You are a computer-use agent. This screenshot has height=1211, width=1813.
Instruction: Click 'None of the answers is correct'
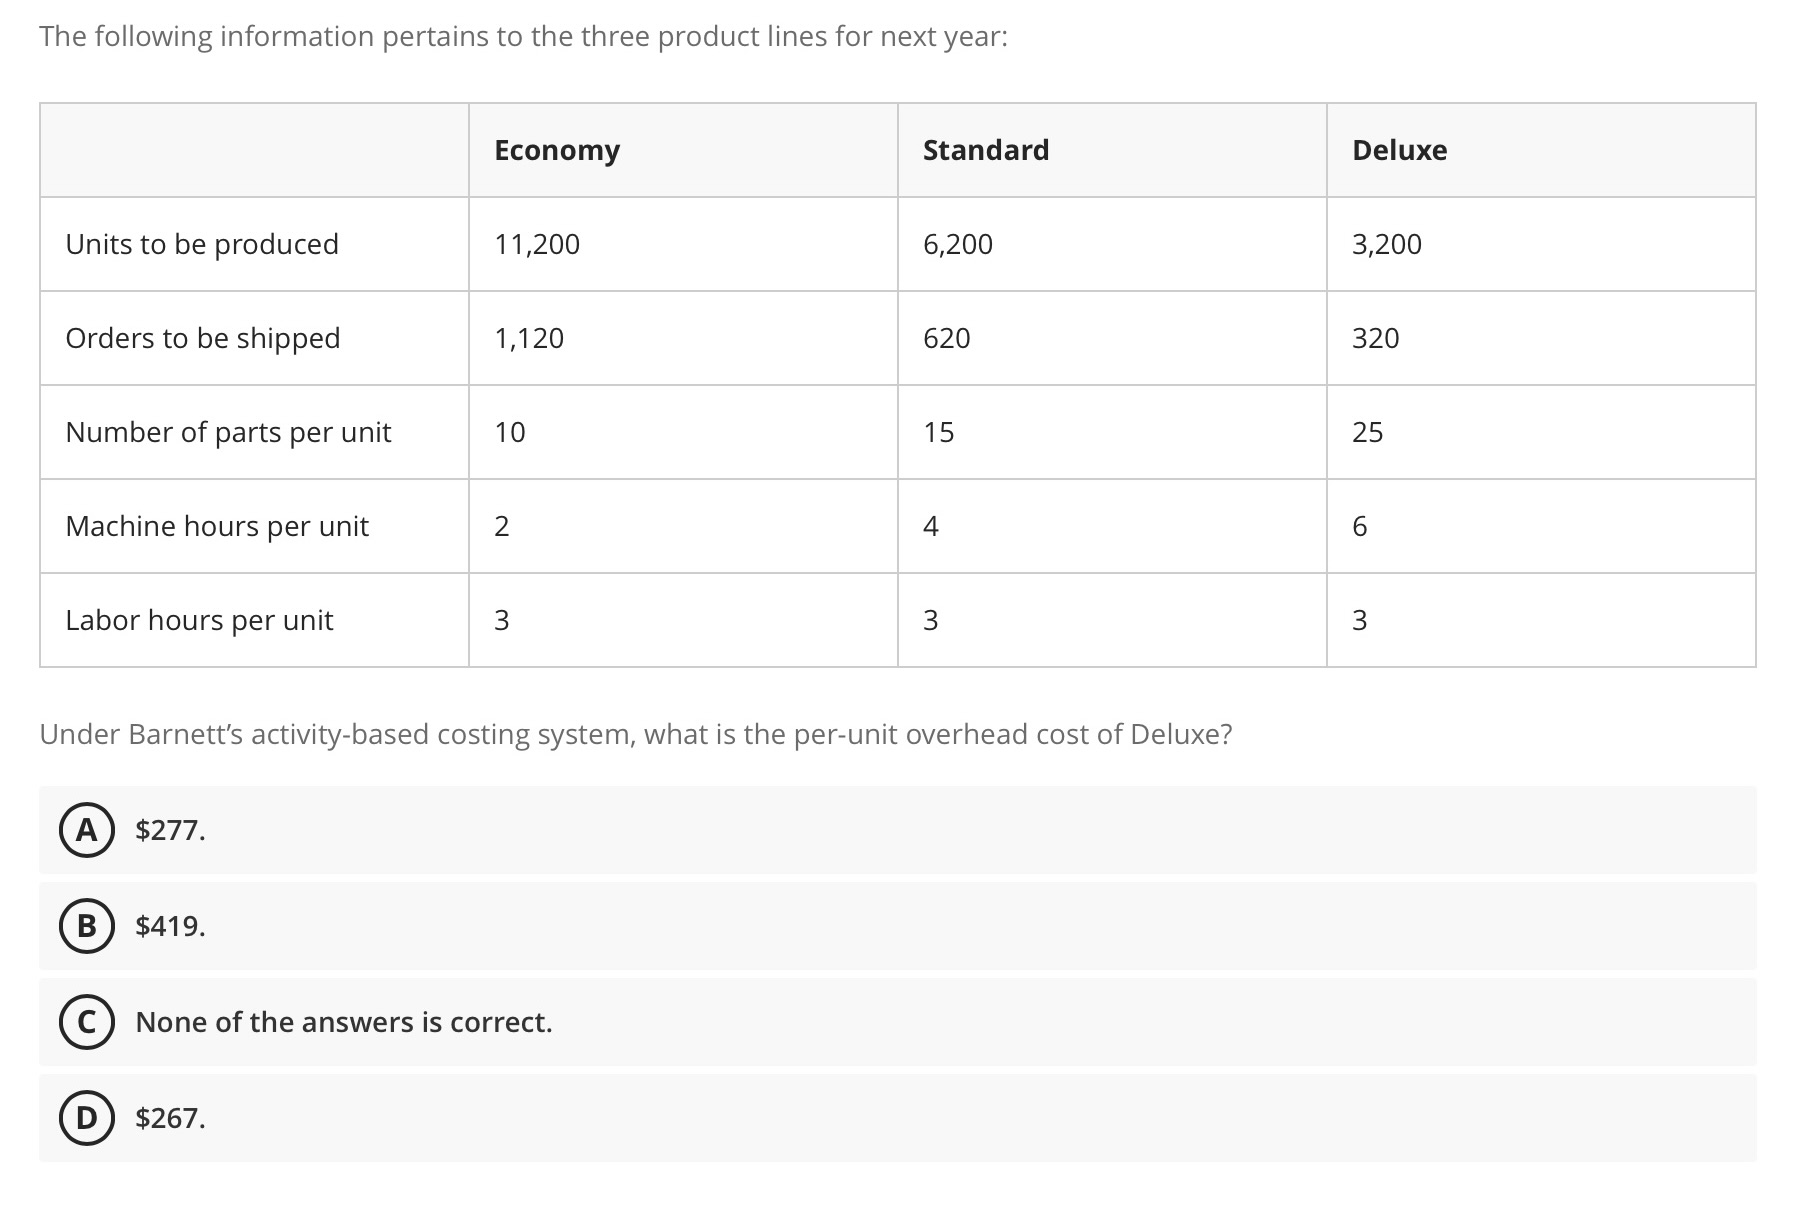click(x=343, y=1022)
